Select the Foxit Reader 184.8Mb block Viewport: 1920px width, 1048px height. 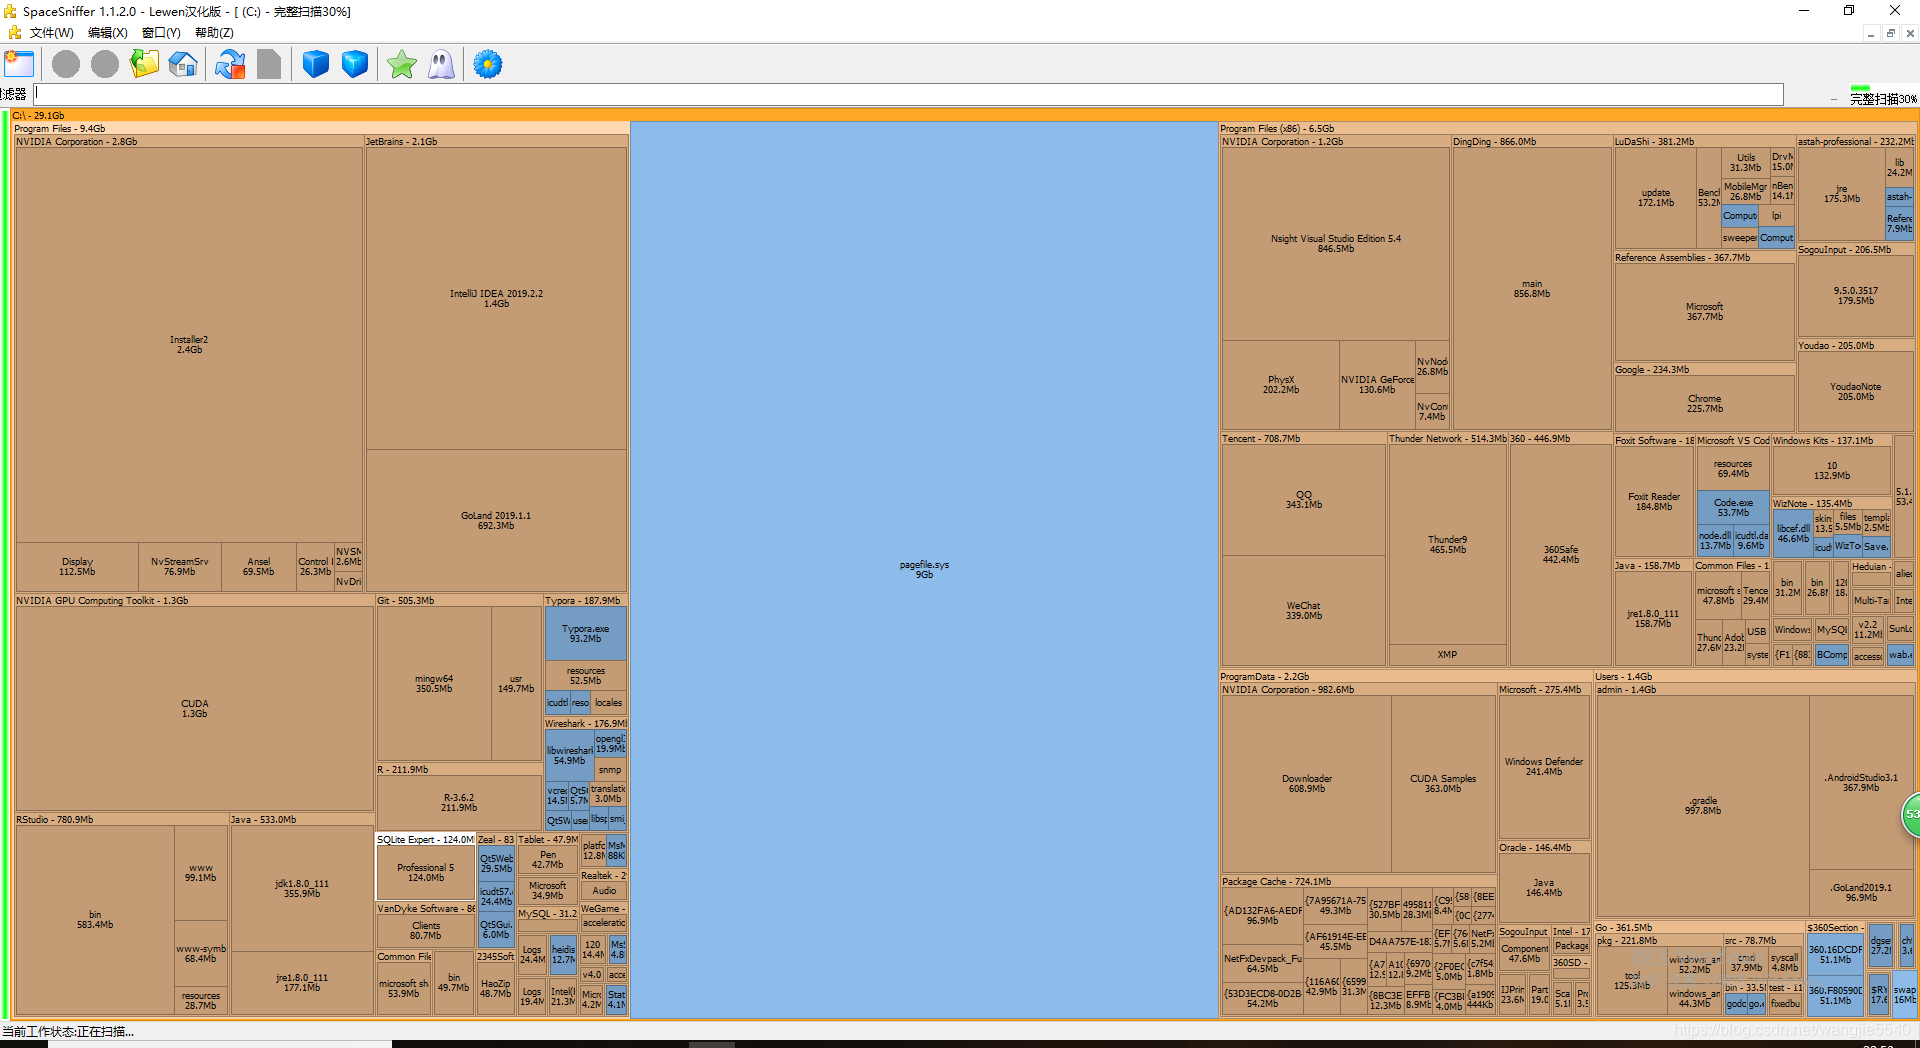(1654, 502)
